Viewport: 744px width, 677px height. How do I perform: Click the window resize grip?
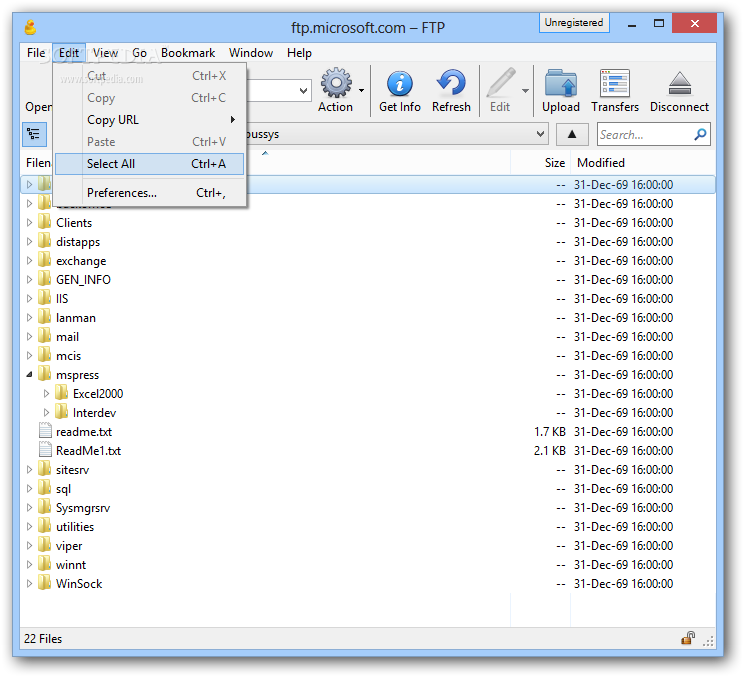pyautogui.click(x=708, y=641)
